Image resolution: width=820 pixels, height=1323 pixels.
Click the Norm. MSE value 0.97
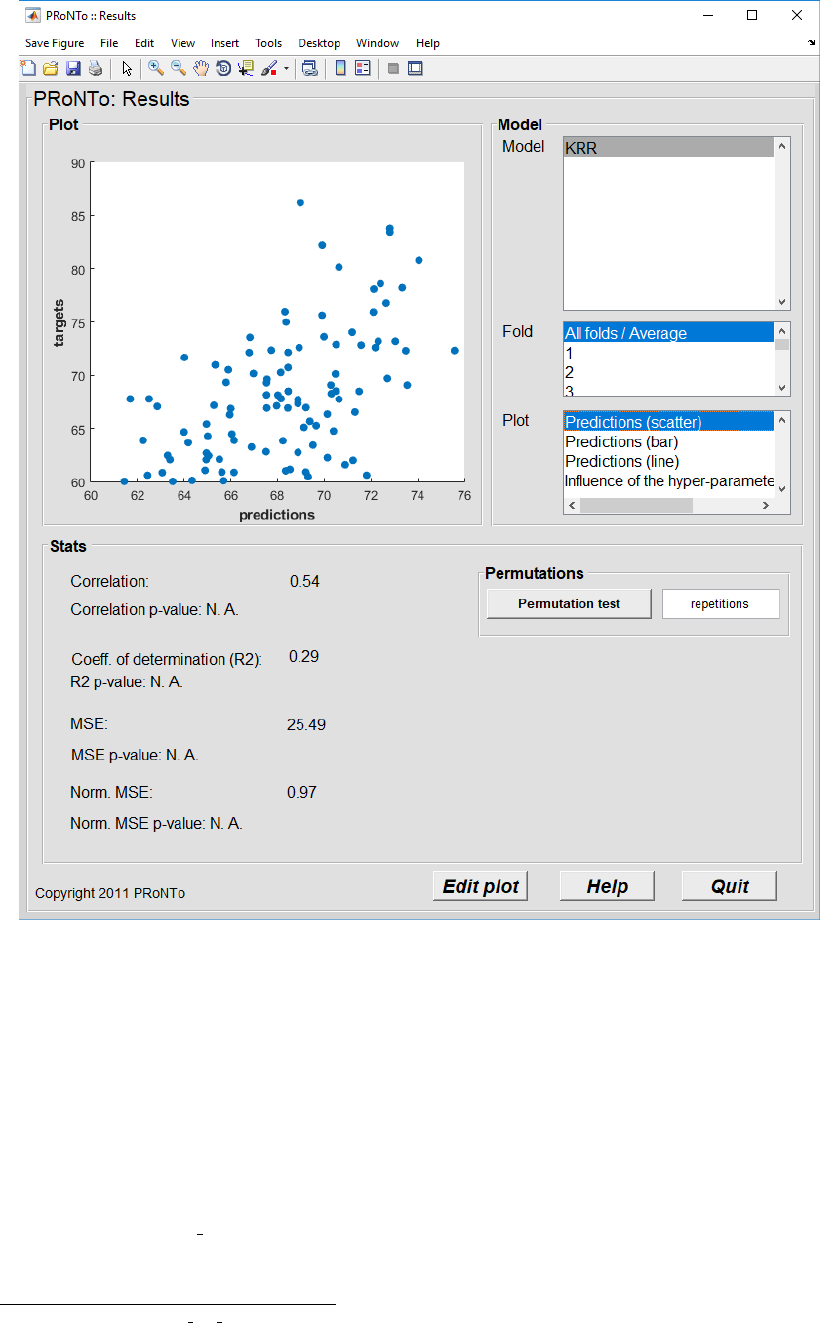pos(302,792)
